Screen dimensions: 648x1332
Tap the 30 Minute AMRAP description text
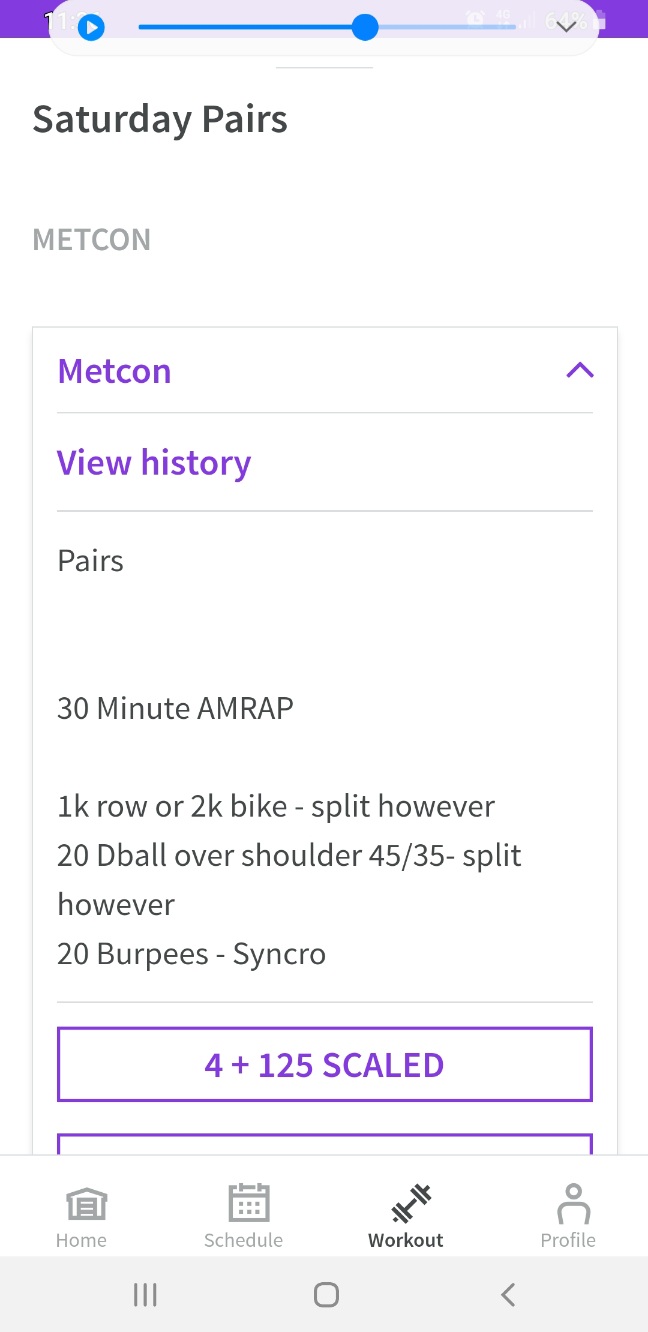176,709
